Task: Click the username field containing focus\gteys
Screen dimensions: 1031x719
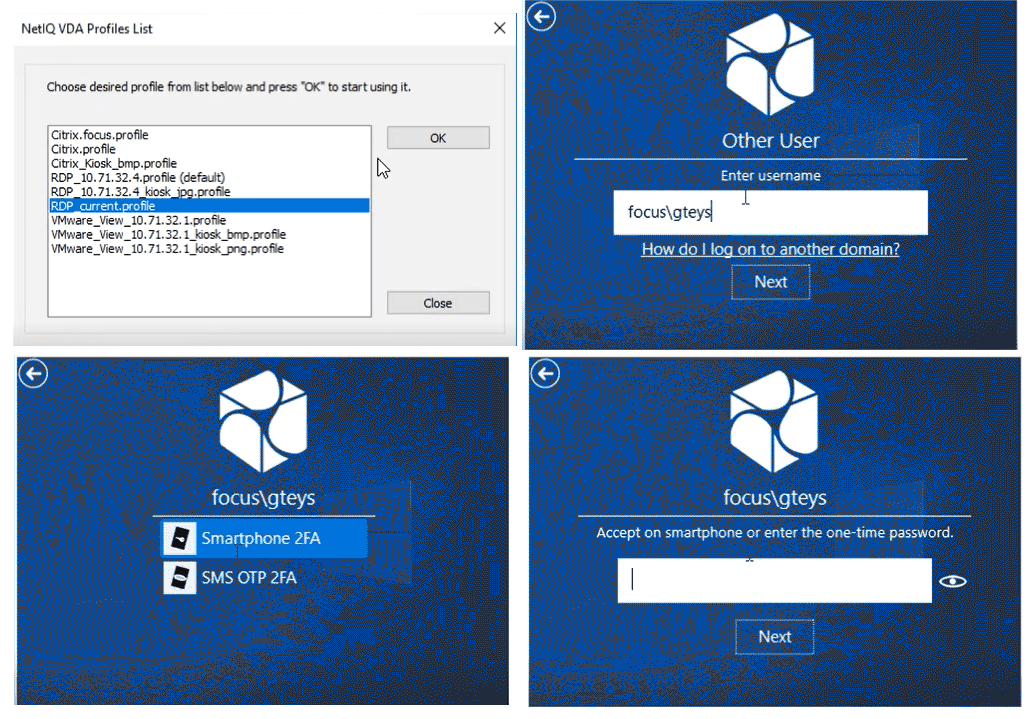Action: click(771, 212)
